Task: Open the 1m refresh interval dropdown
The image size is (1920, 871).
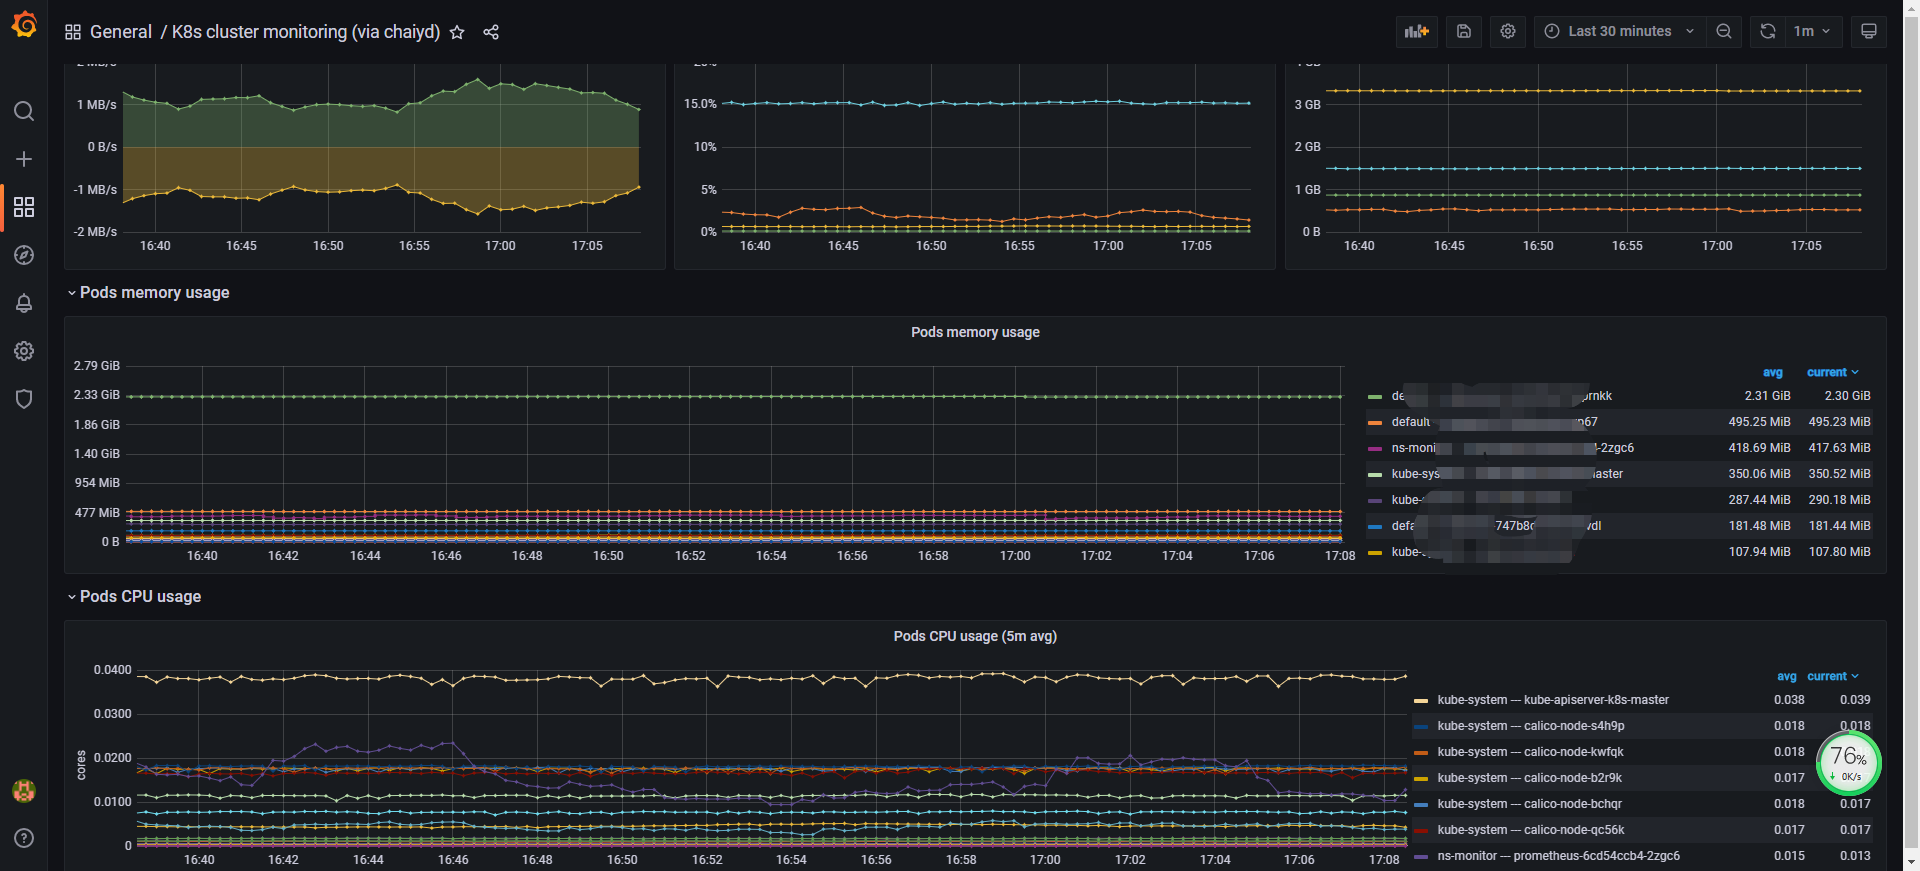Action: (1812, 31)
